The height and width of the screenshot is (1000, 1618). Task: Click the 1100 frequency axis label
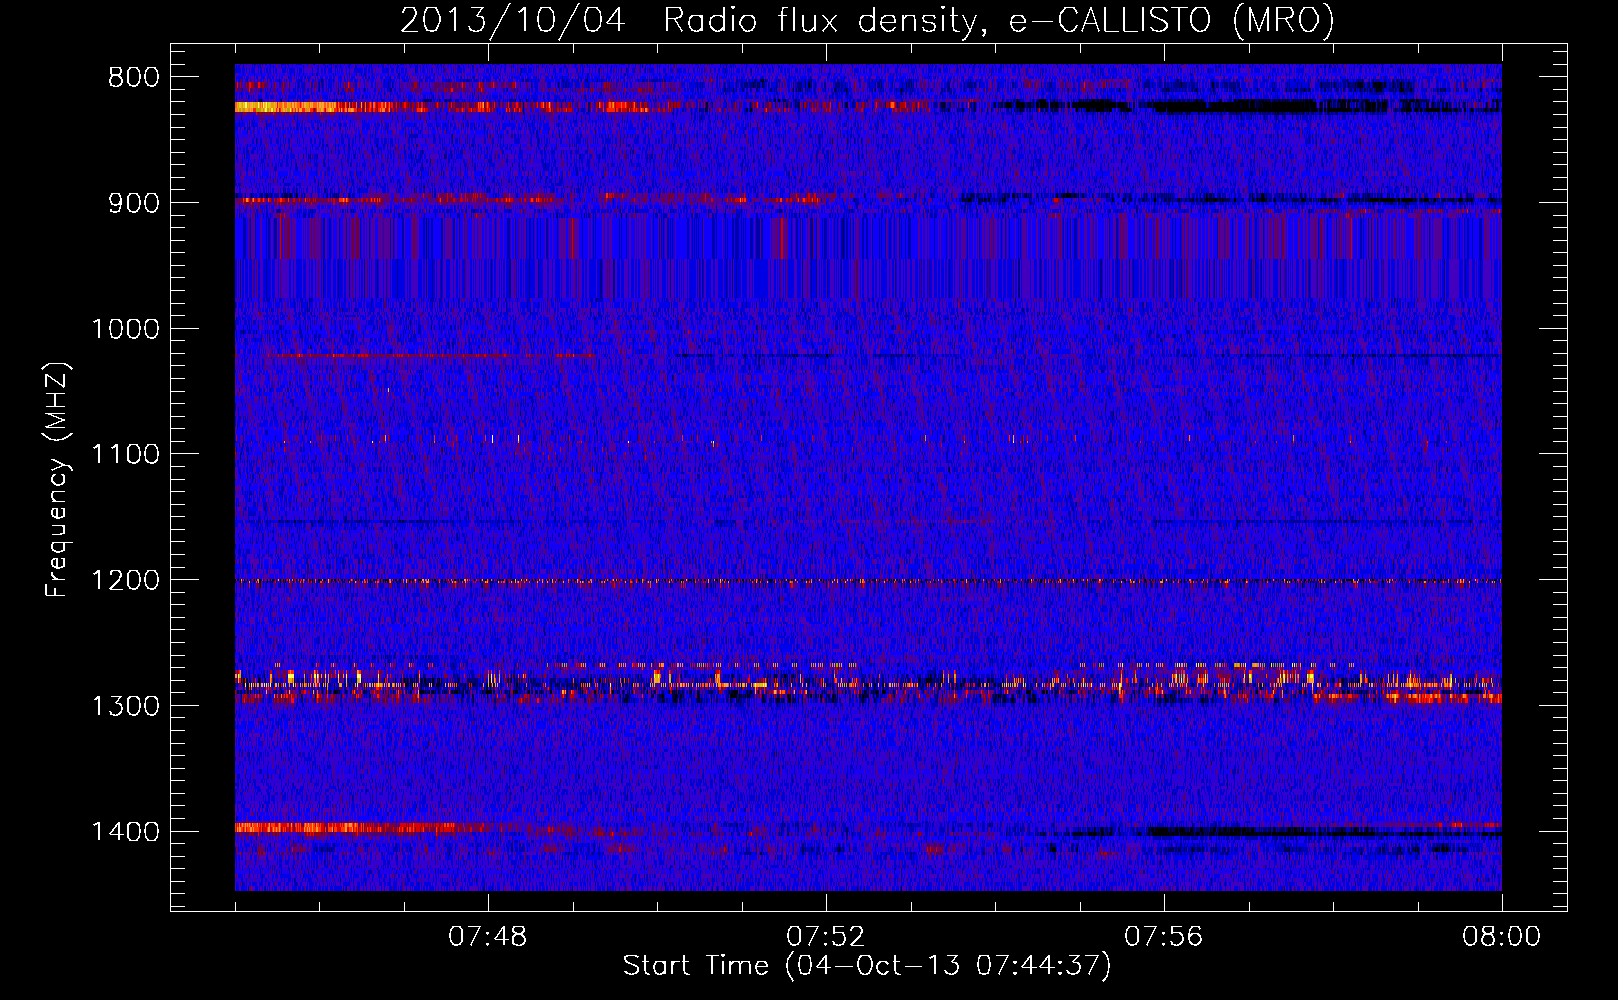125,455
